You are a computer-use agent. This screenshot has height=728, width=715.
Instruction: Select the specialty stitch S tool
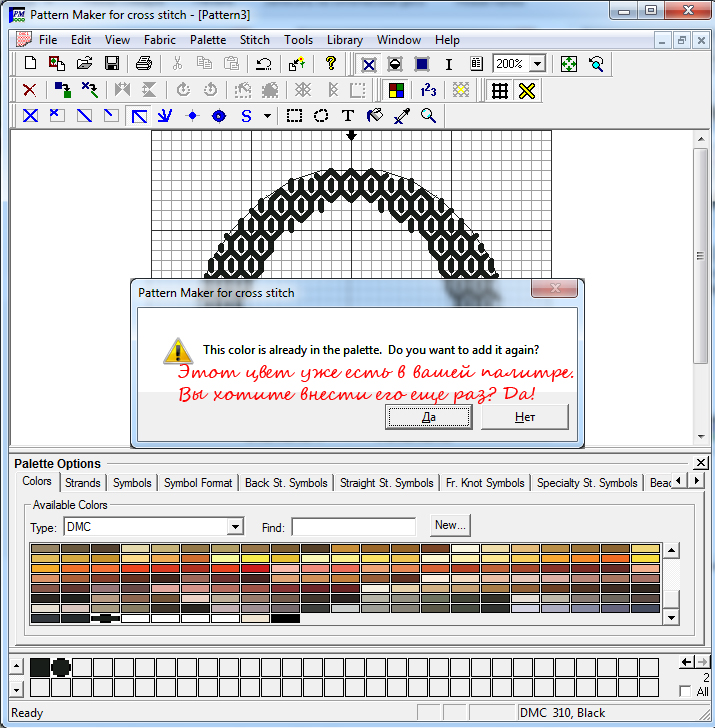coord(246,116)
